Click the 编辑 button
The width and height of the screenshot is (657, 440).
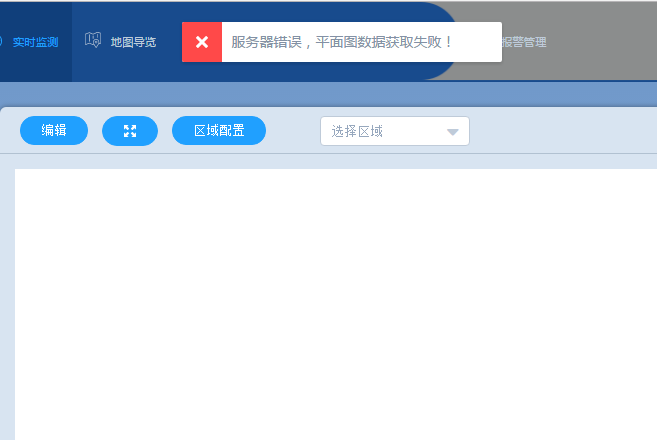click(x=54, y=131)
